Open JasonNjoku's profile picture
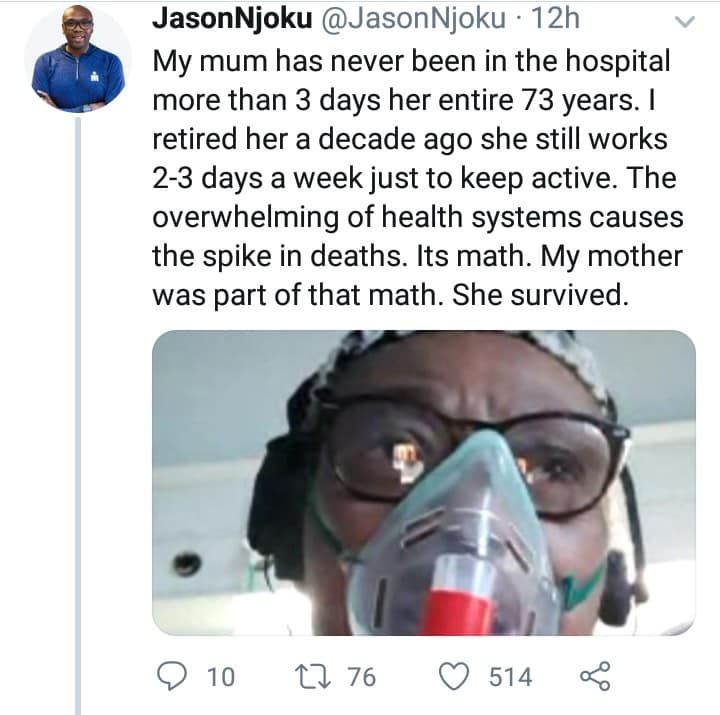This screenshot has width=720, height=715. coord(78,58)
